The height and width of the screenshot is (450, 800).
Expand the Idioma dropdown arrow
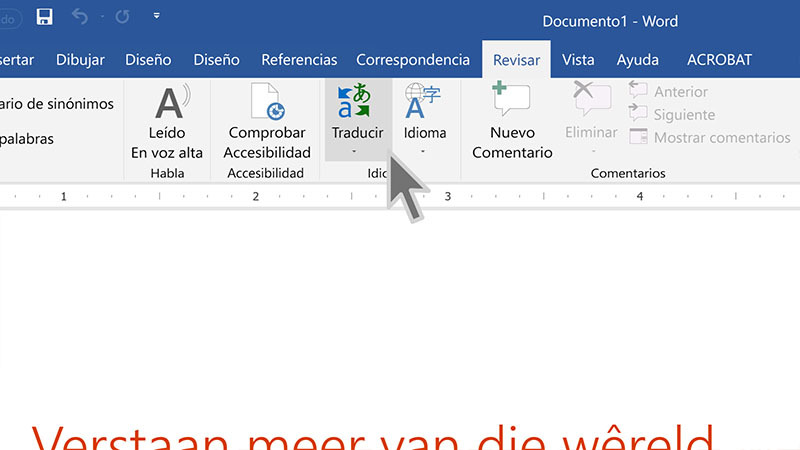(x=424, y=151)
